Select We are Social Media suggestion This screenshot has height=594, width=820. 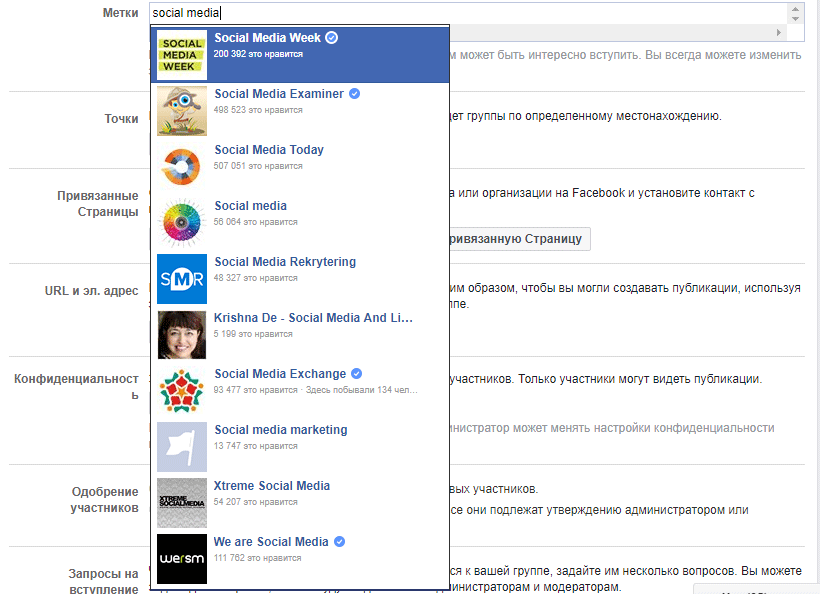300,558
